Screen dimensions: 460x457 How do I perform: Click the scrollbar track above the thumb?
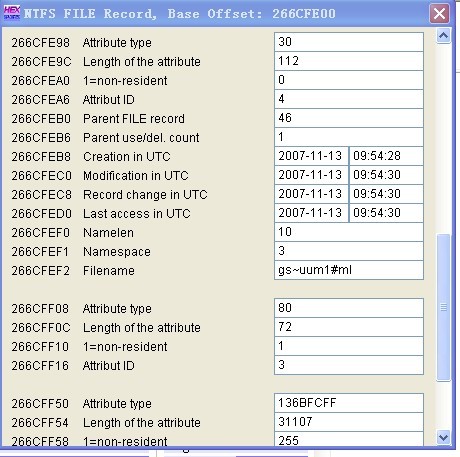443,139
